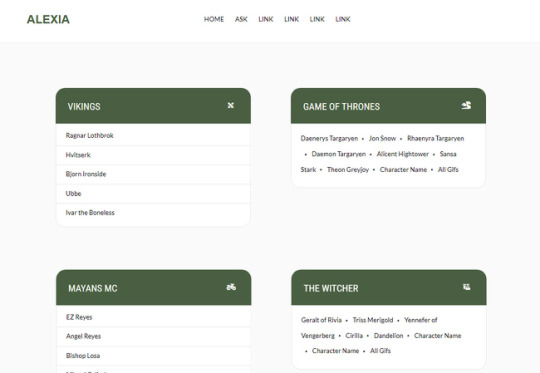The image size is (540, 373).
Task: Open All Gifs in The Witcher card
Action: click(x=380, y=351)
